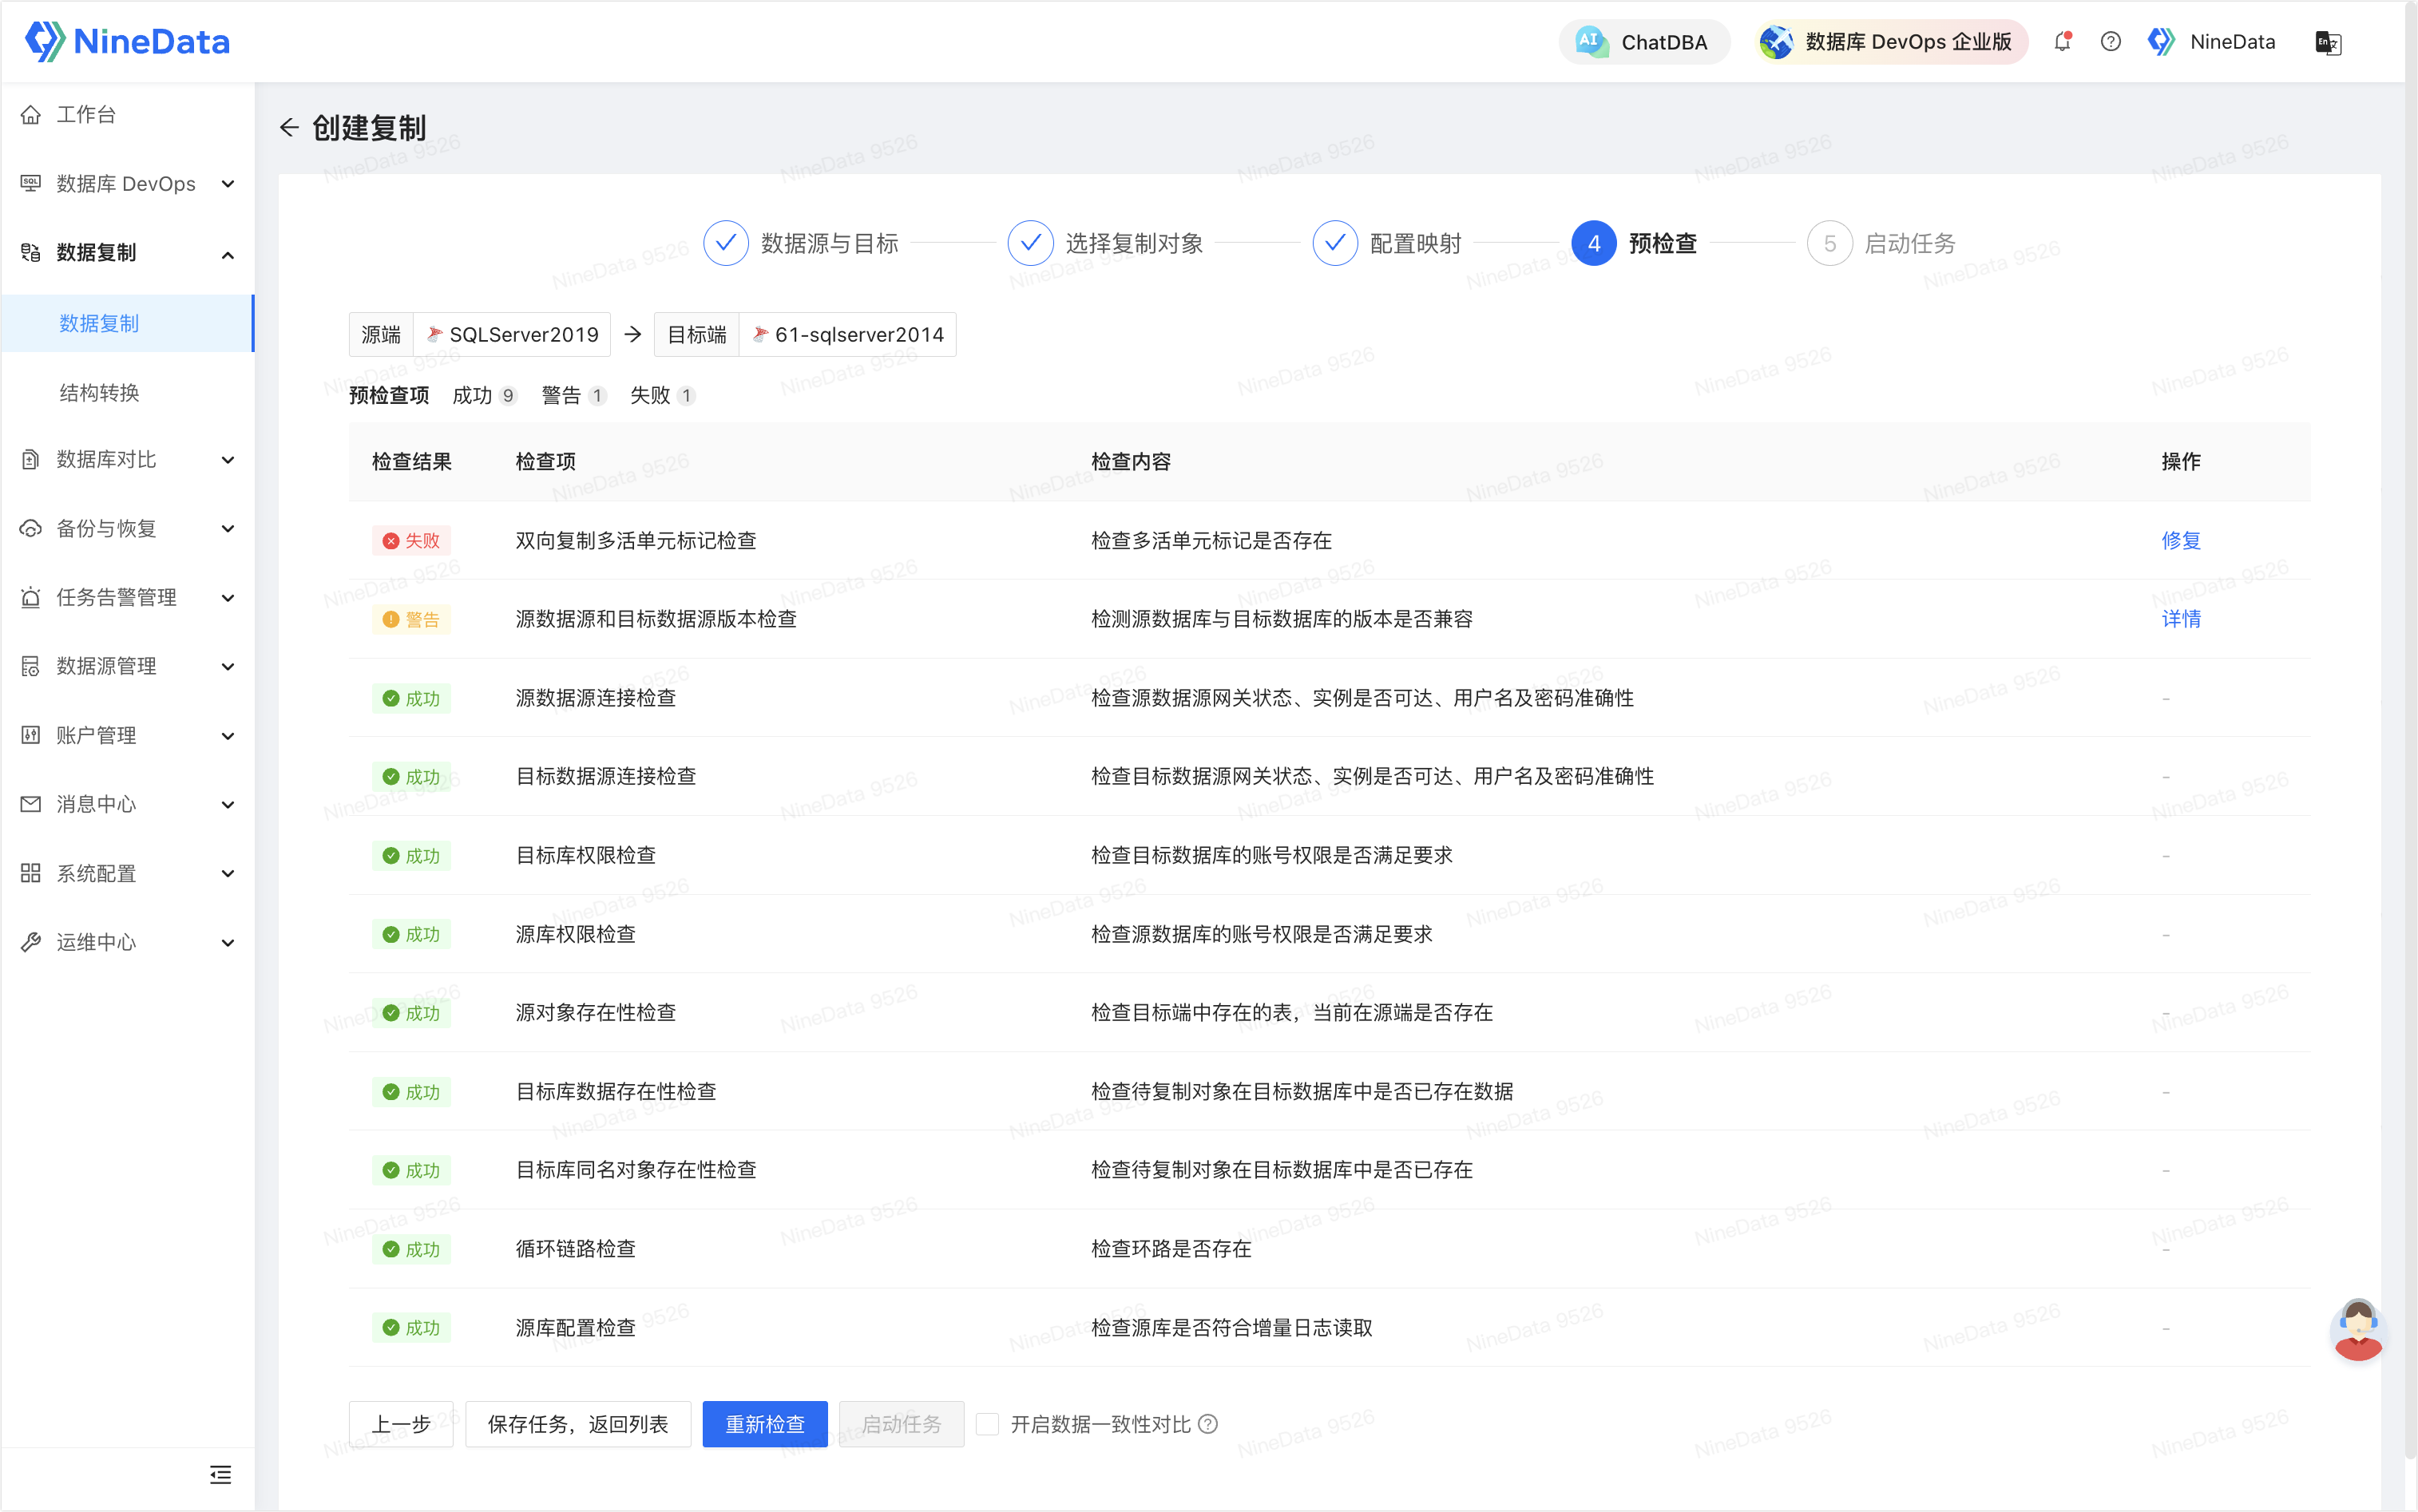
Task: Click the back arrow beside 创建复制
Action: (289, 128)
